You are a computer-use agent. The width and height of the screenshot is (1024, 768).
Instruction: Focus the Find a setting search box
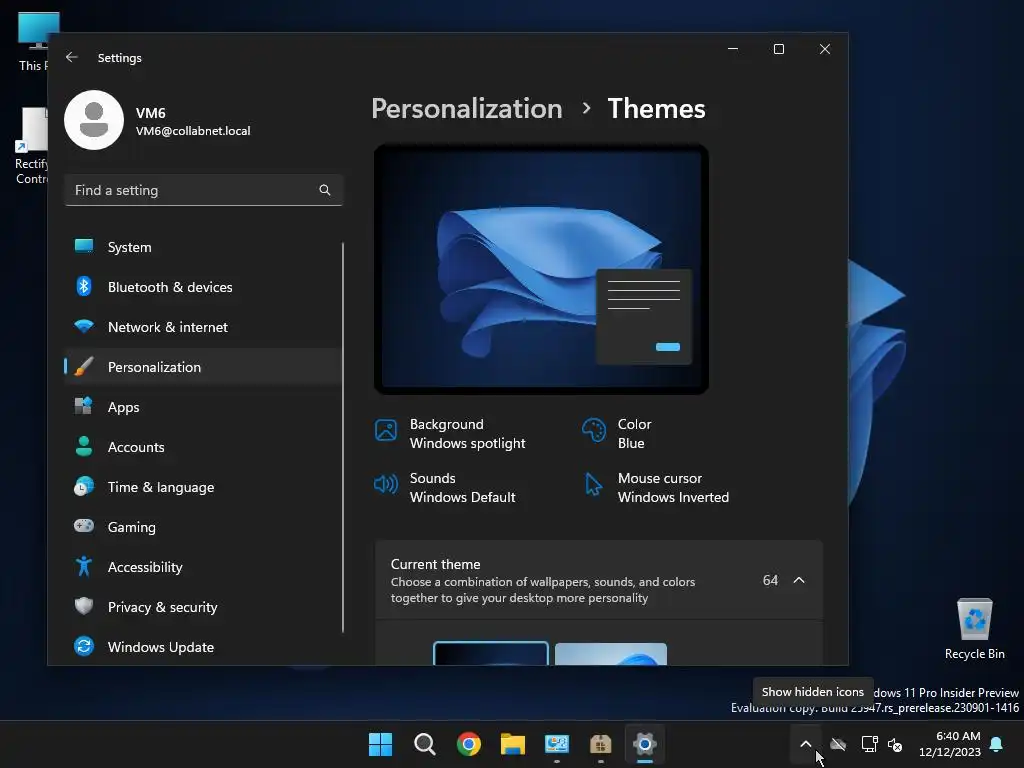pyautogui.click(x=203, y=190)
